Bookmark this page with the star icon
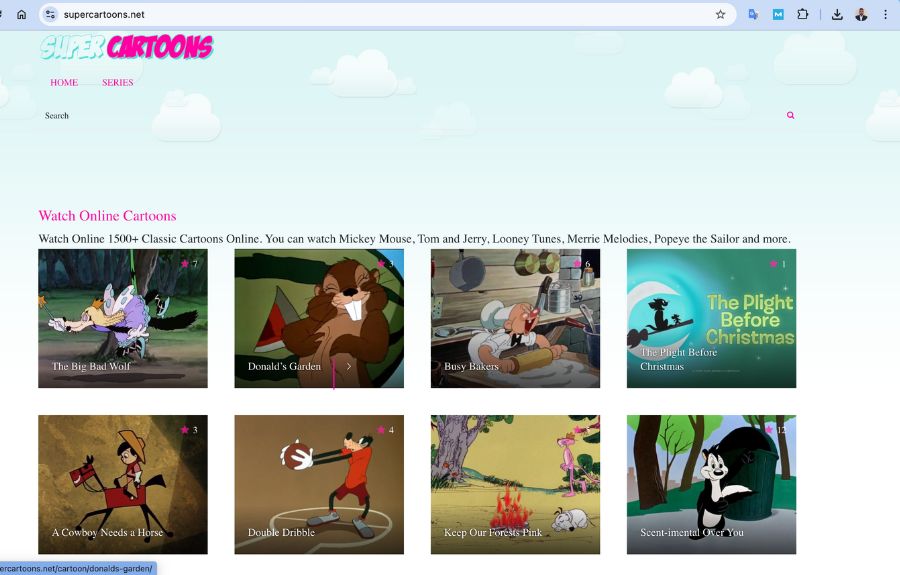 pos(720,14)
